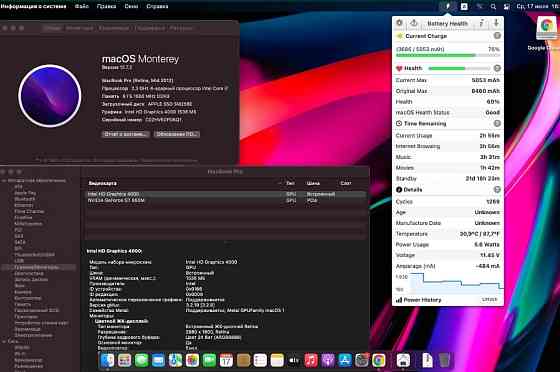Open the Информация о системе app menu
This screenshot has width=560, height=372.
(33, 6)
